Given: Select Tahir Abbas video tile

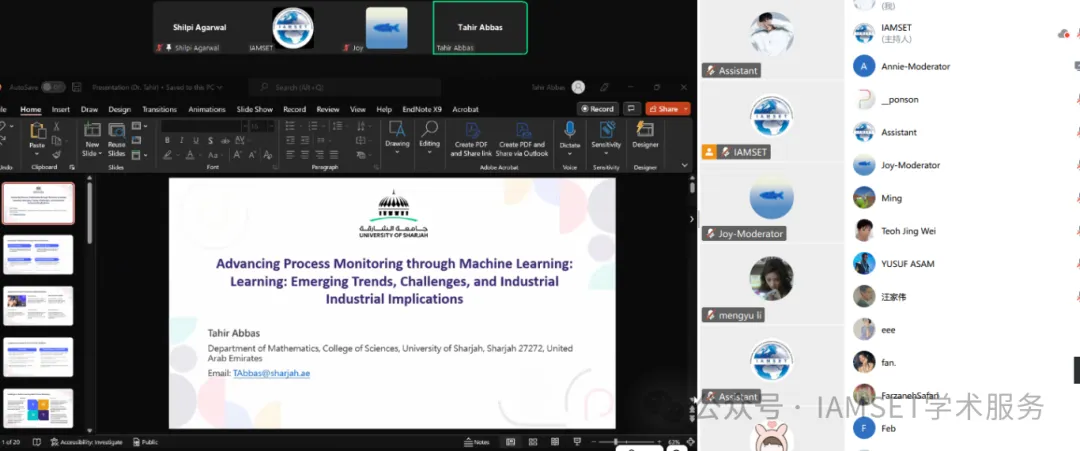Looking at the screenshot, I should 480,28.
